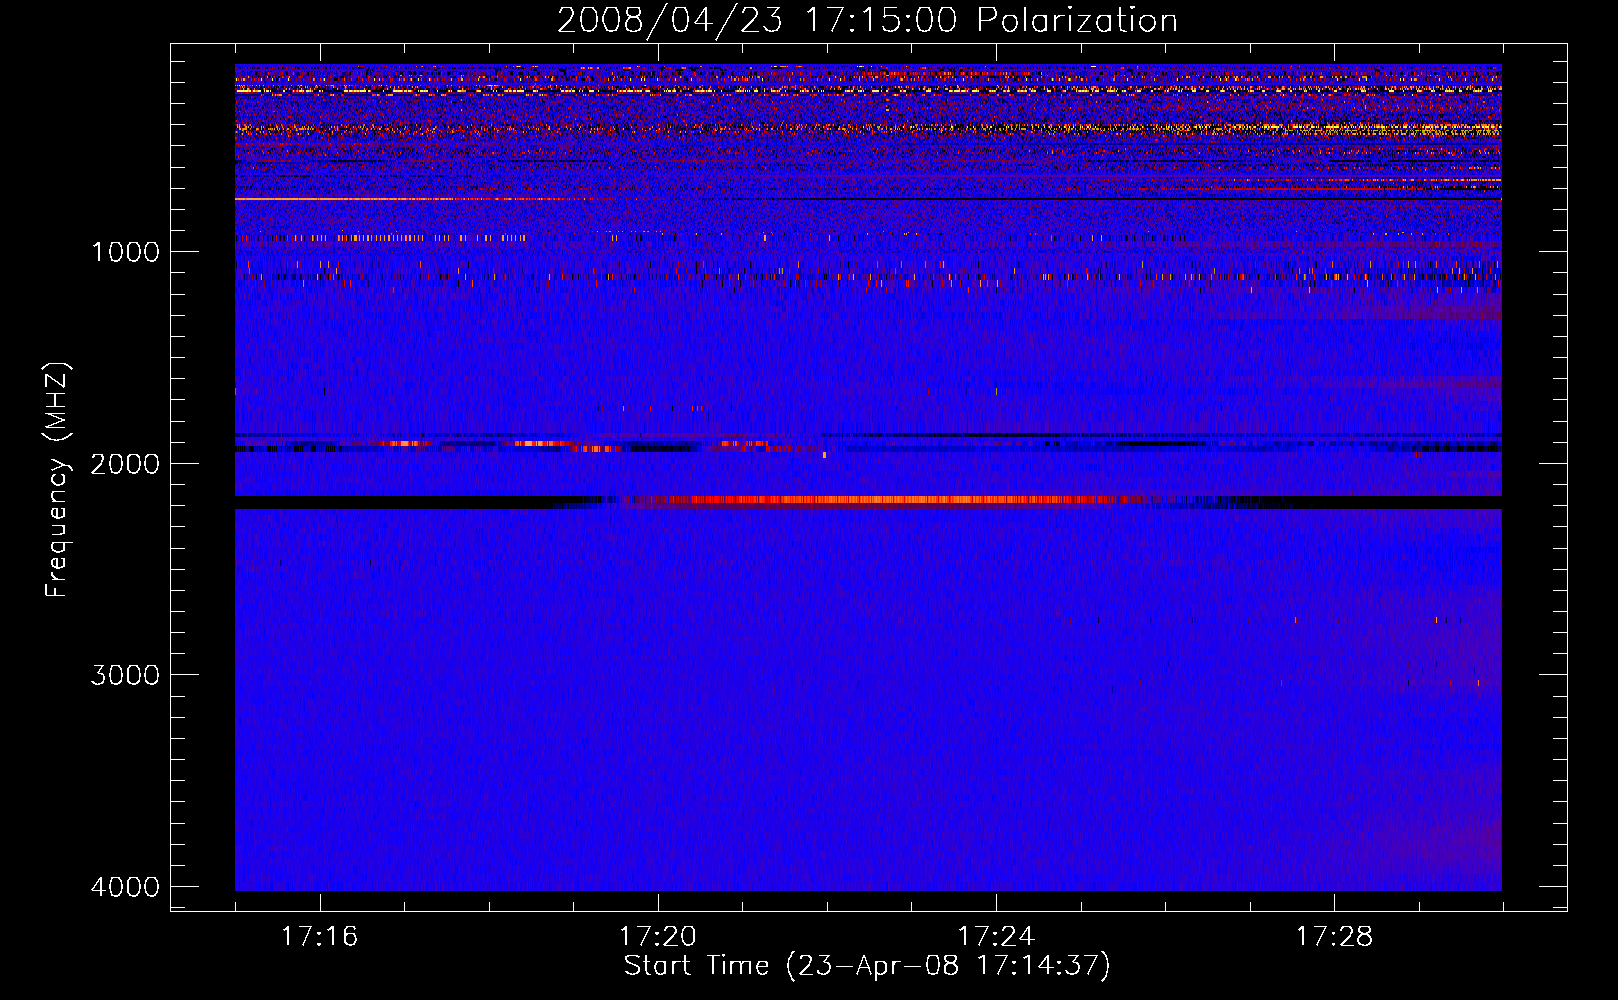Select the 4000 frequency tick label
Viewport: 1618px width, 1000px height.
click(x=125, y=887)
